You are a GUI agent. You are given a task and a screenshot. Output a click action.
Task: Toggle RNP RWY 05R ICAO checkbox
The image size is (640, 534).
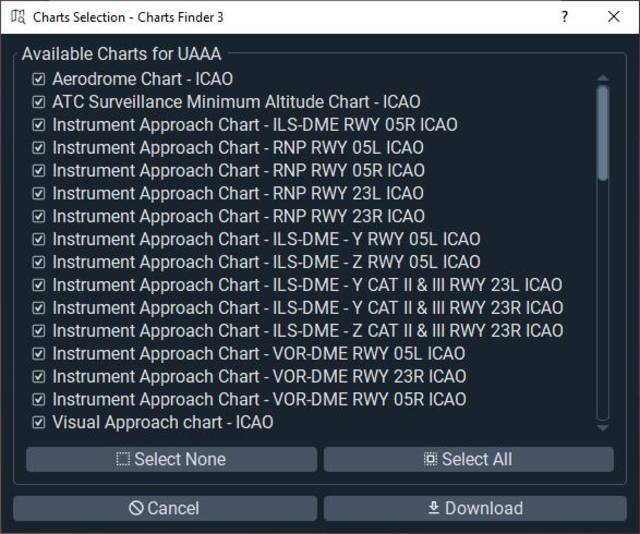click(39, 170)
